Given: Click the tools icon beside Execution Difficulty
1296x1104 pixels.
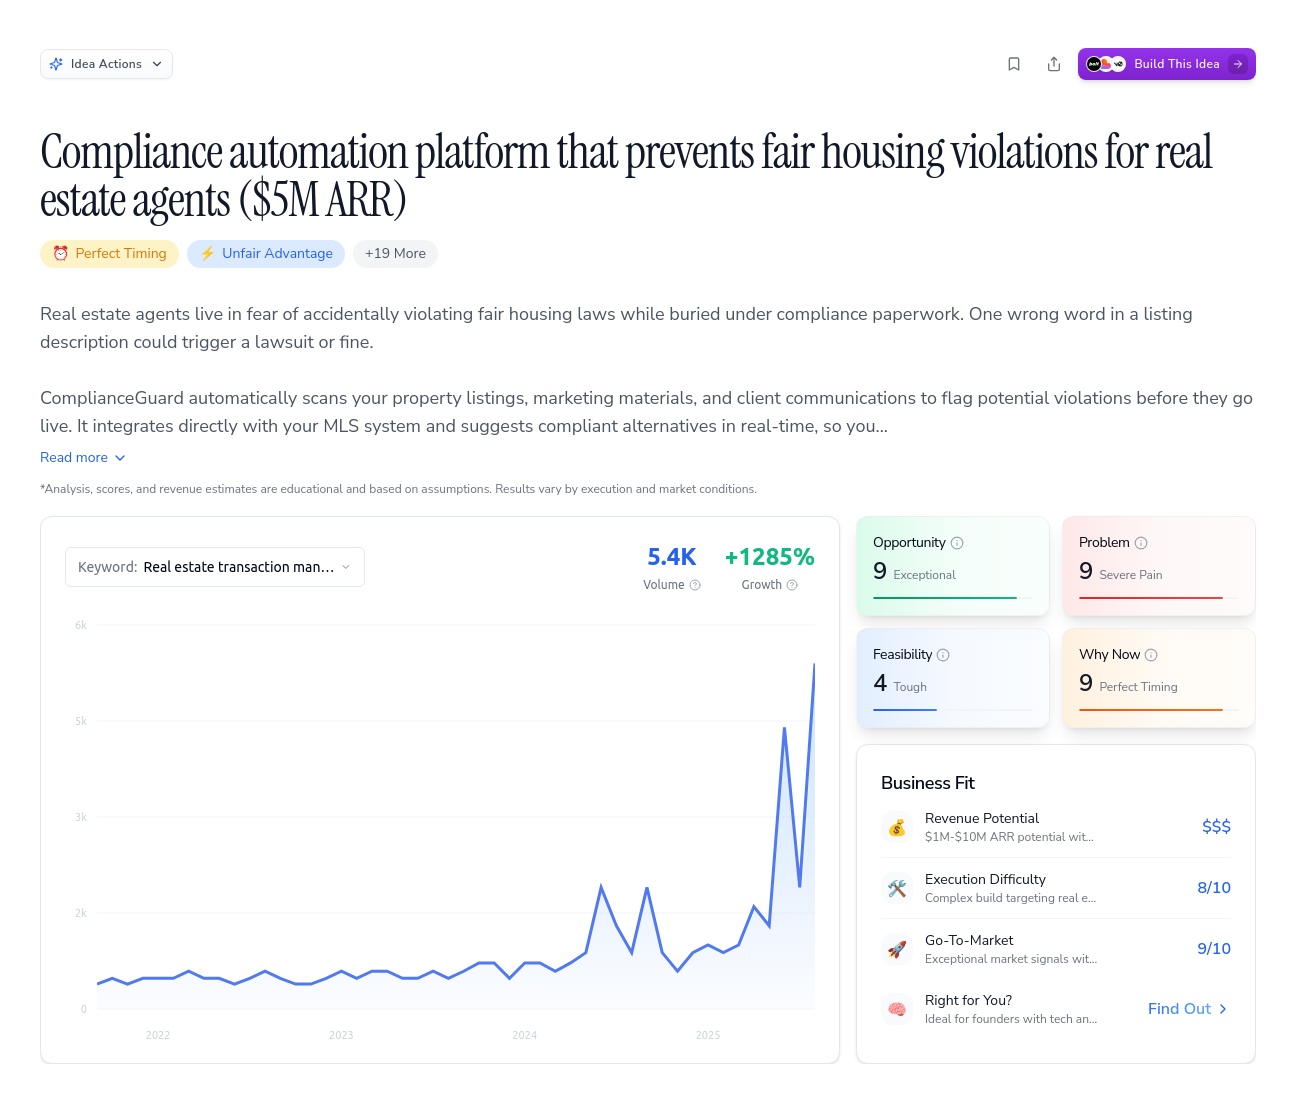Looking at the screenshot, I should (897, 888).
